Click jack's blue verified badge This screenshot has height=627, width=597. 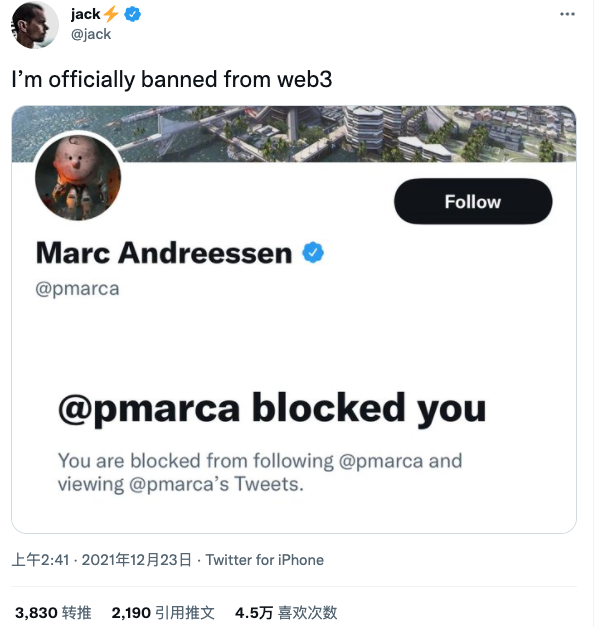(132, 14)
